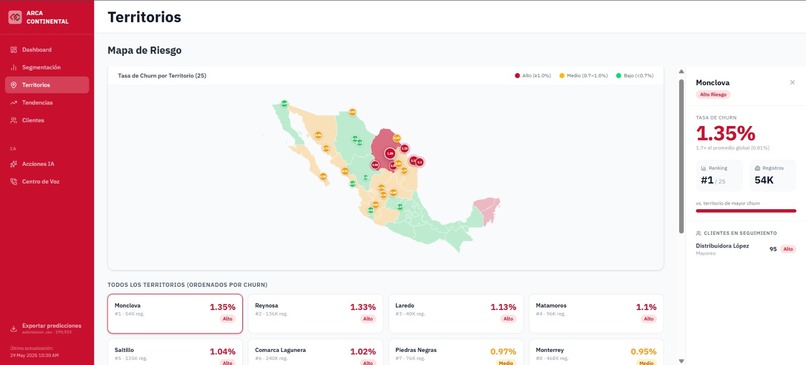Click the red Alto legend dot

[x=517, y=76]
